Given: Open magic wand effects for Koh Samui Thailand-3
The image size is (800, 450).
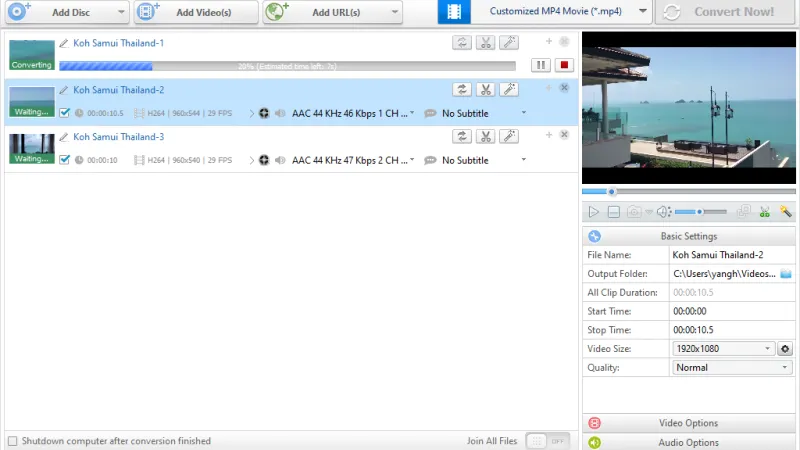Looking at the screenshot, I should pos(509,136).
